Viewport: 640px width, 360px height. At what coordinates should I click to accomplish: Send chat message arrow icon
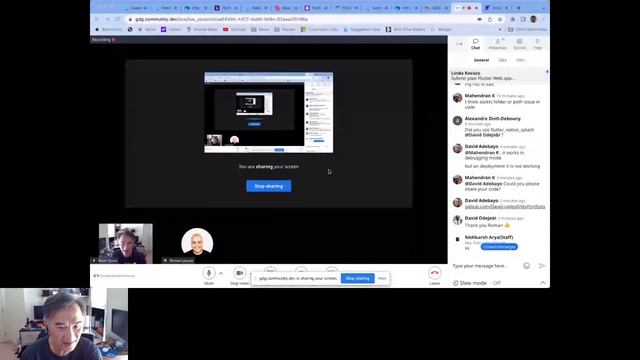pyautogui.click(x=542, y=266)
